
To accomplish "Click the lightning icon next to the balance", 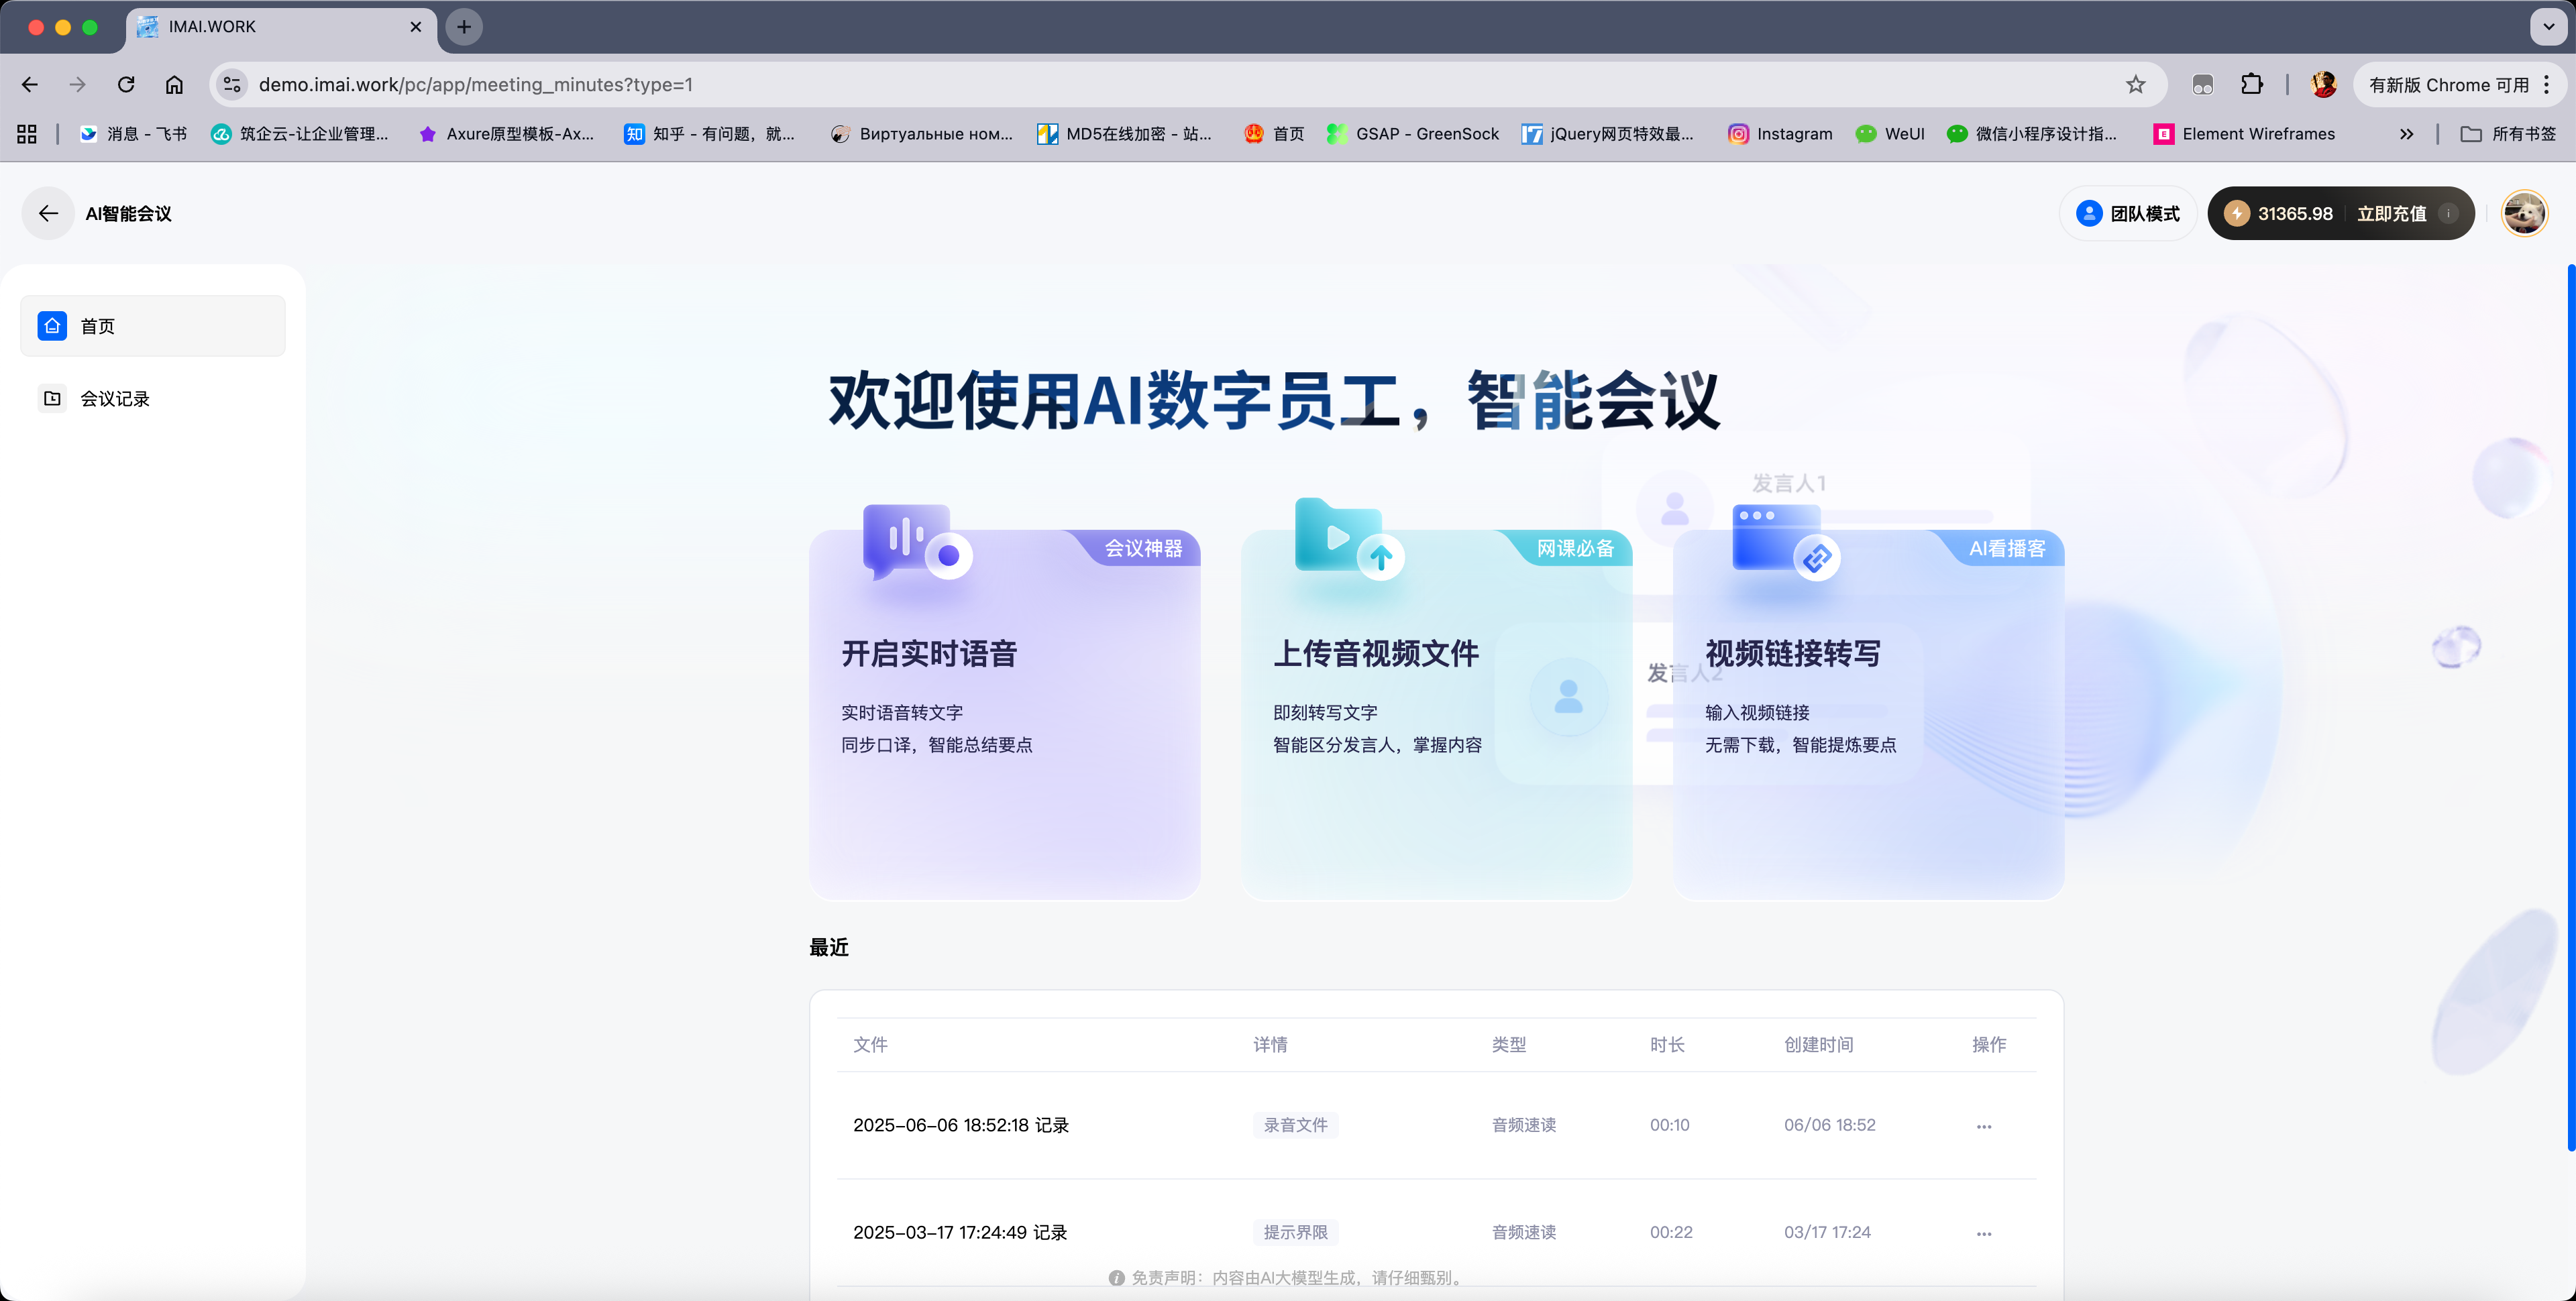I will [2237, 213].
